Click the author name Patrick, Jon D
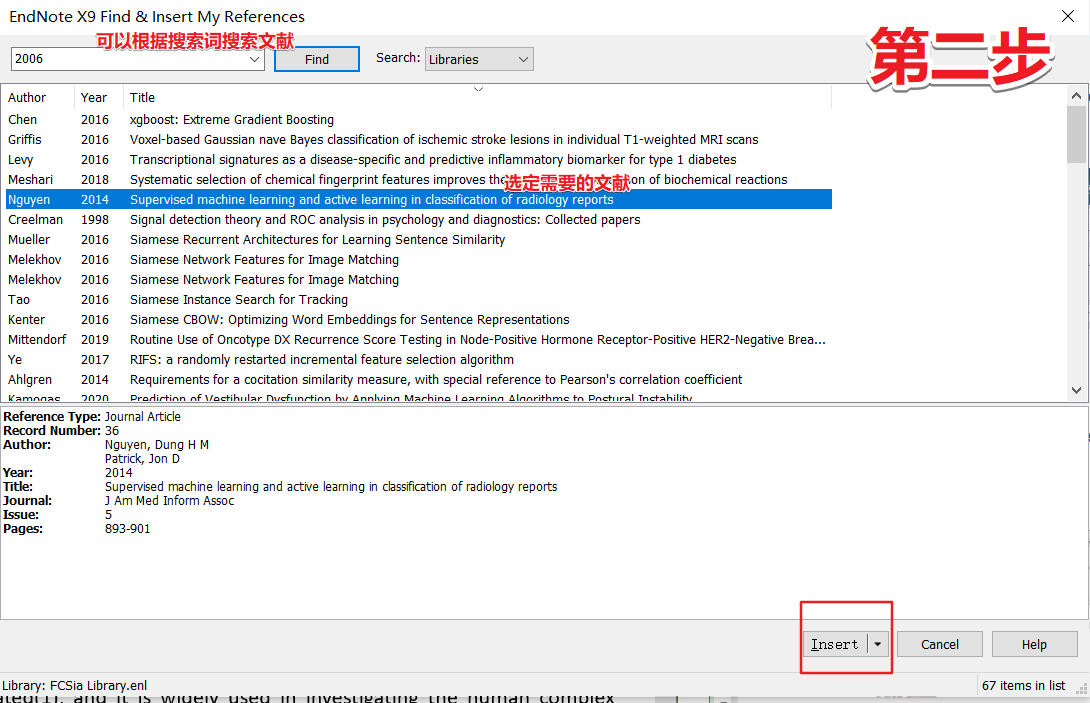 pyautogui.click(x=143, y=459)
